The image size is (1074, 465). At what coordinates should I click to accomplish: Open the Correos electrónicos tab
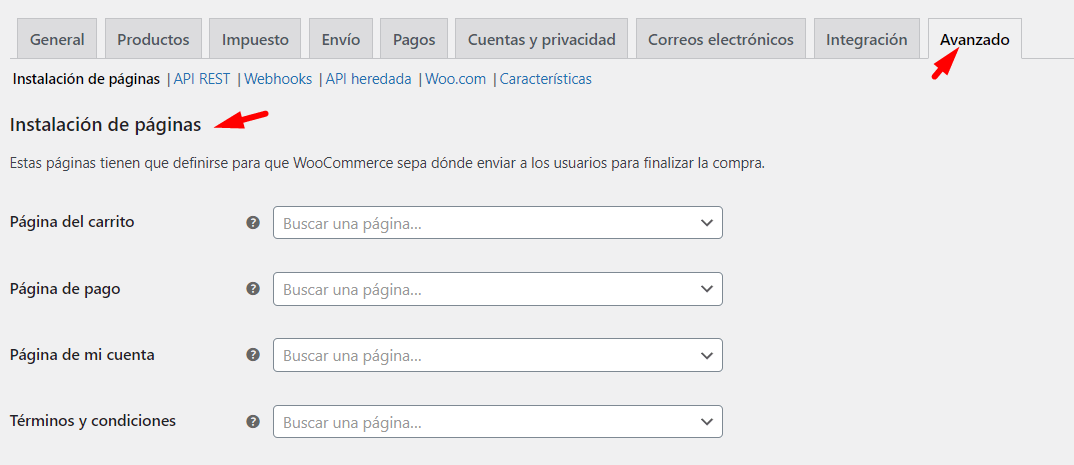click(x=721, y=39)
